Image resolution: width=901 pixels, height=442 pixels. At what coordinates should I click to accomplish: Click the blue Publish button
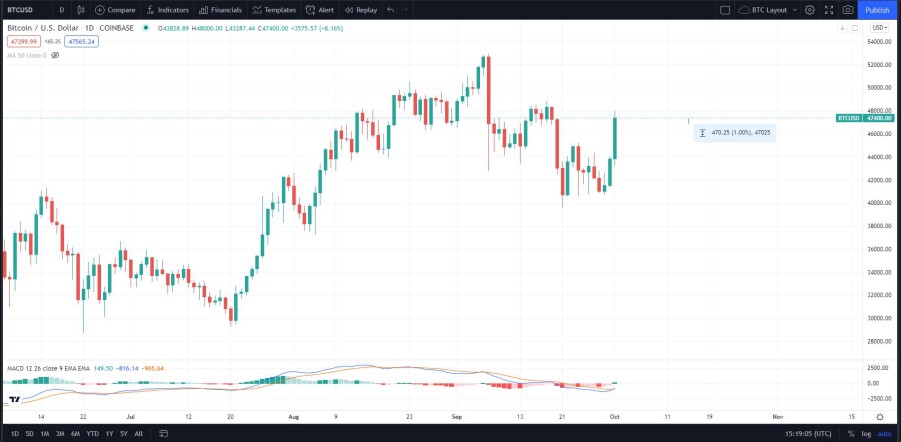click(x=877, y=10)
